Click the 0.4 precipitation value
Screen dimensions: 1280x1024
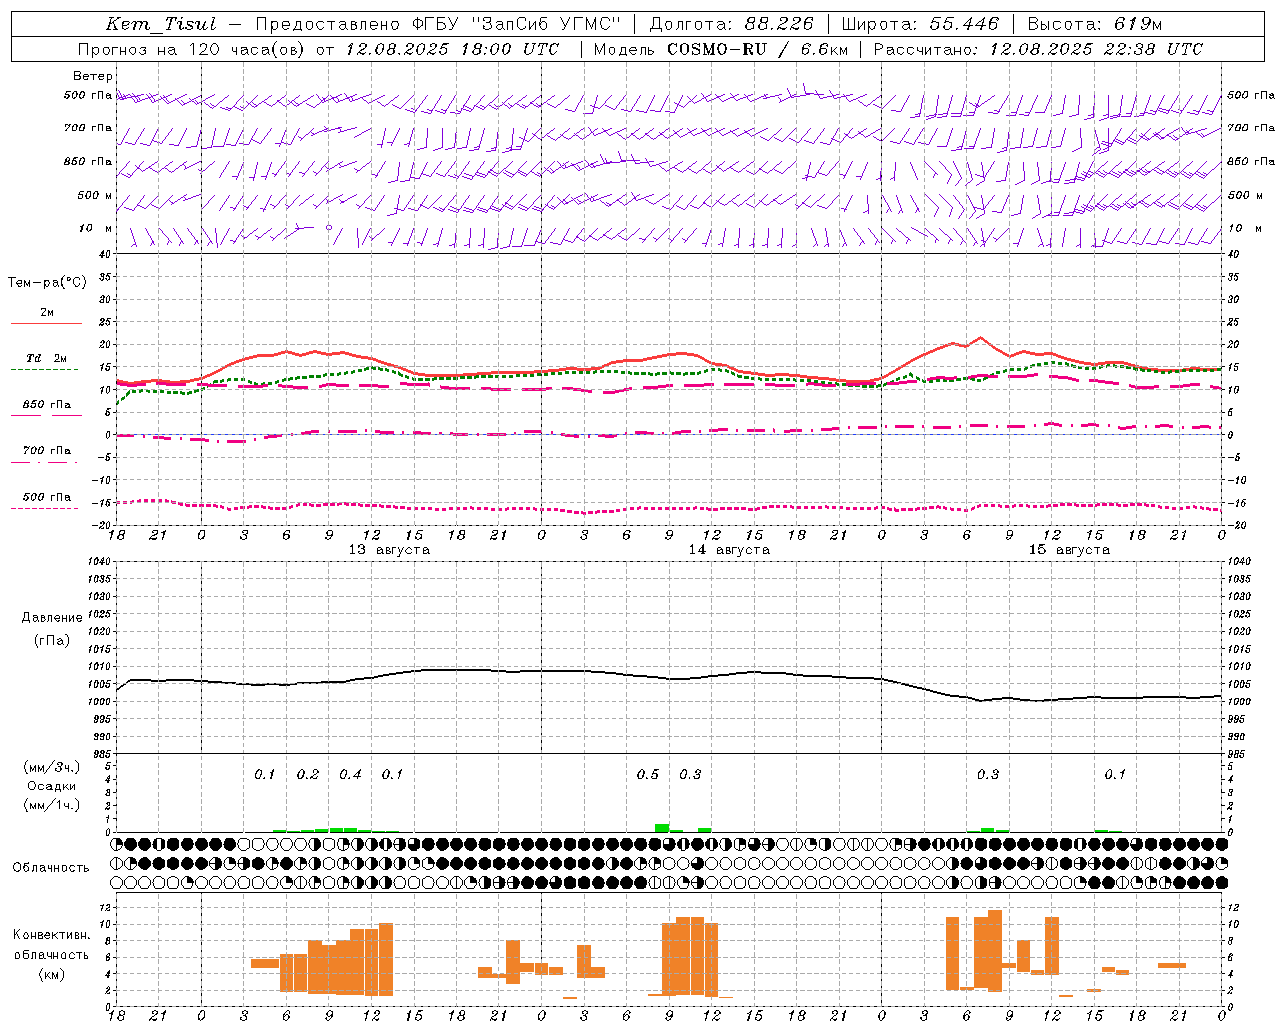[350, 775]
